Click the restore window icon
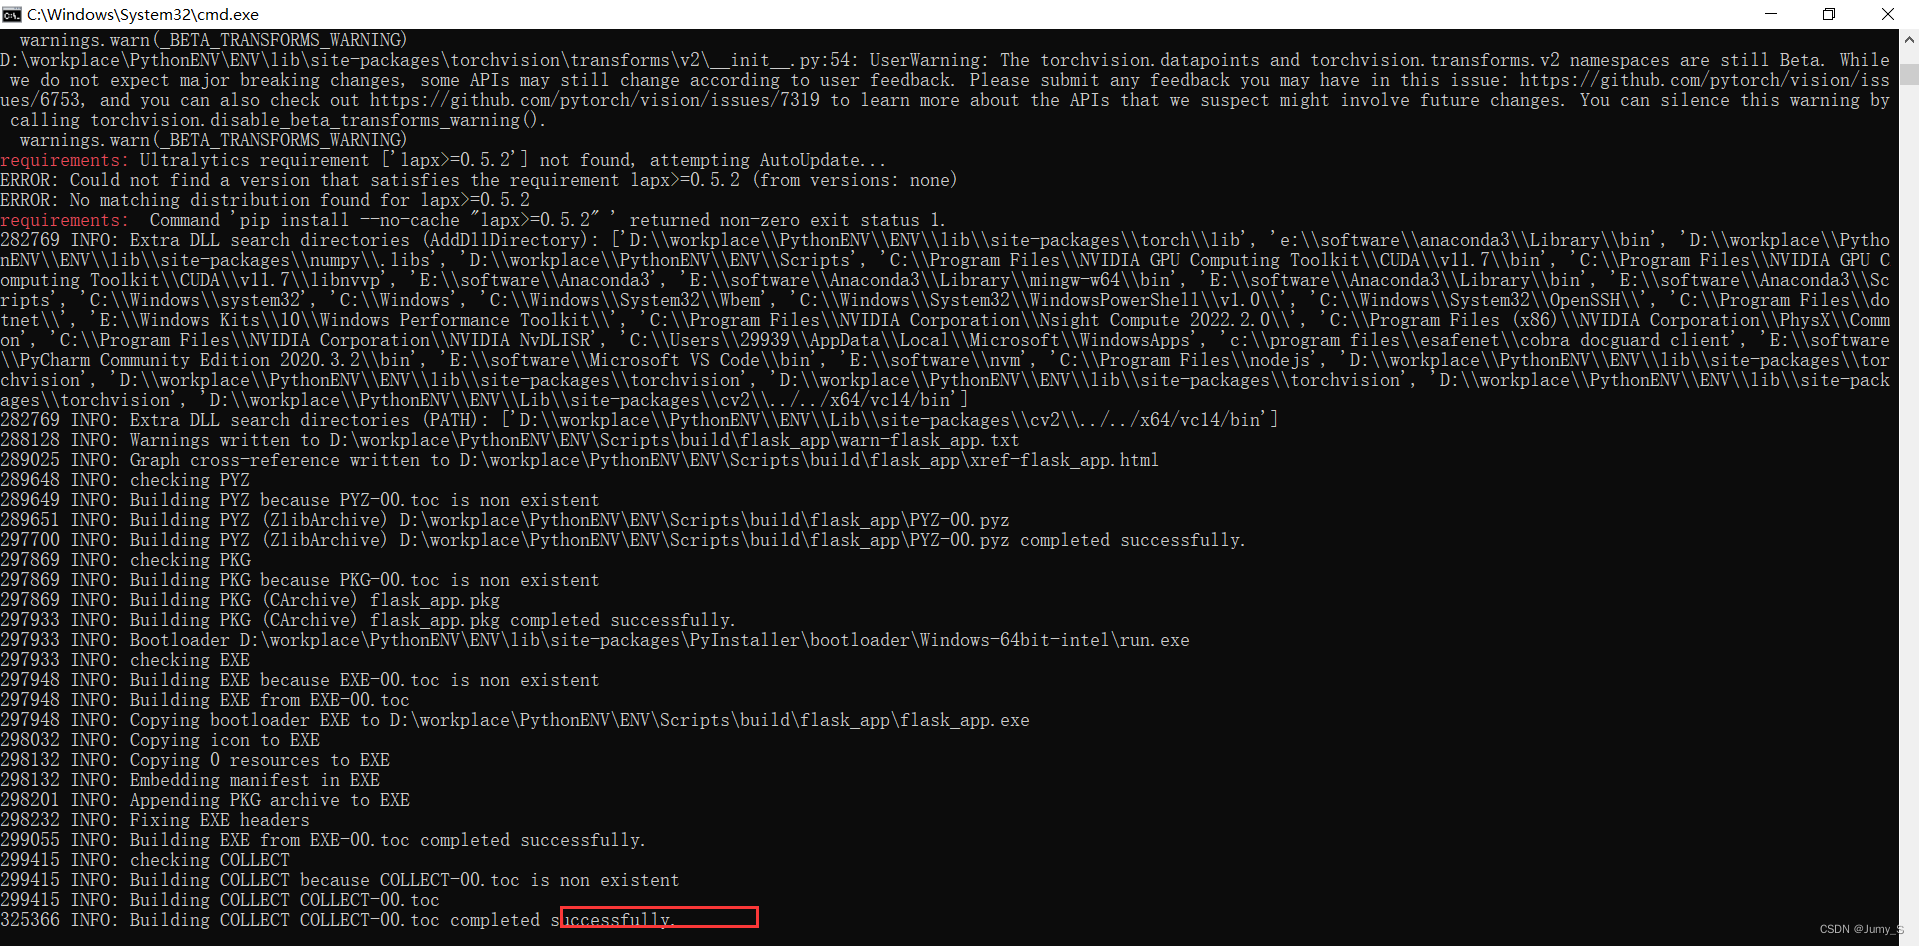This screenshot has width=1919, height=946. point(1829,14)
